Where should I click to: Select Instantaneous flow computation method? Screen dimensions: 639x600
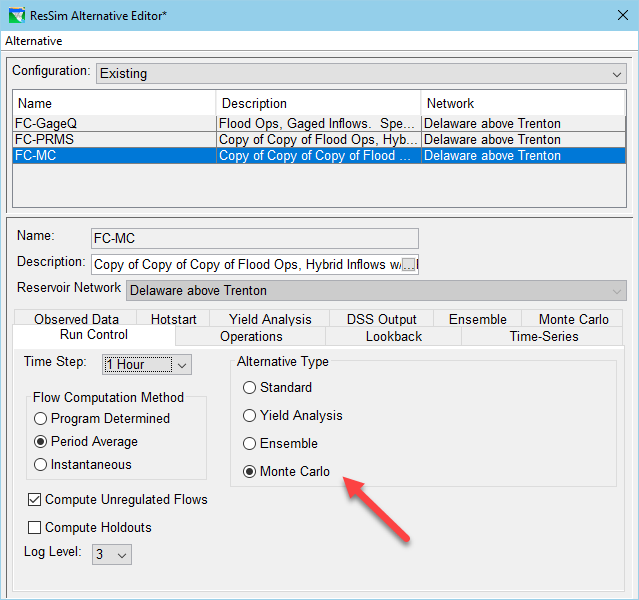[x=41, y=464]
